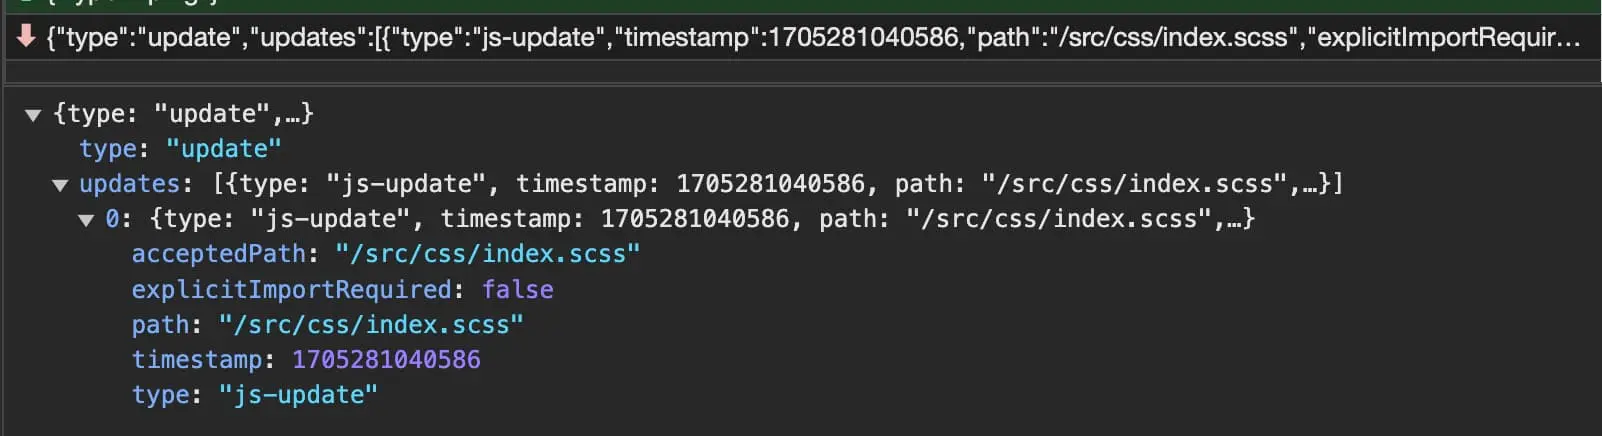1602x436 pixels.
Task: Click the divider bar below the message row
Action: [800, 72]
